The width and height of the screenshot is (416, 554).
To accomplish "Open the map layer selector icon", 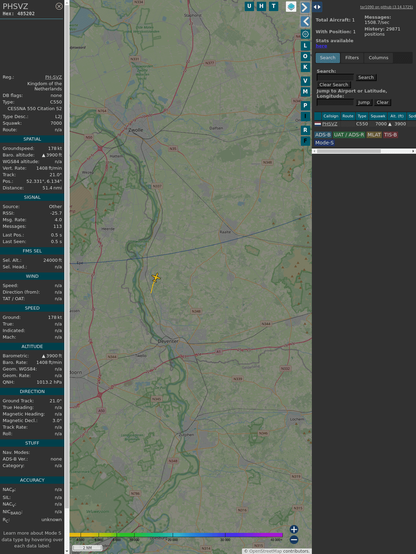I will tap(291, 7).
